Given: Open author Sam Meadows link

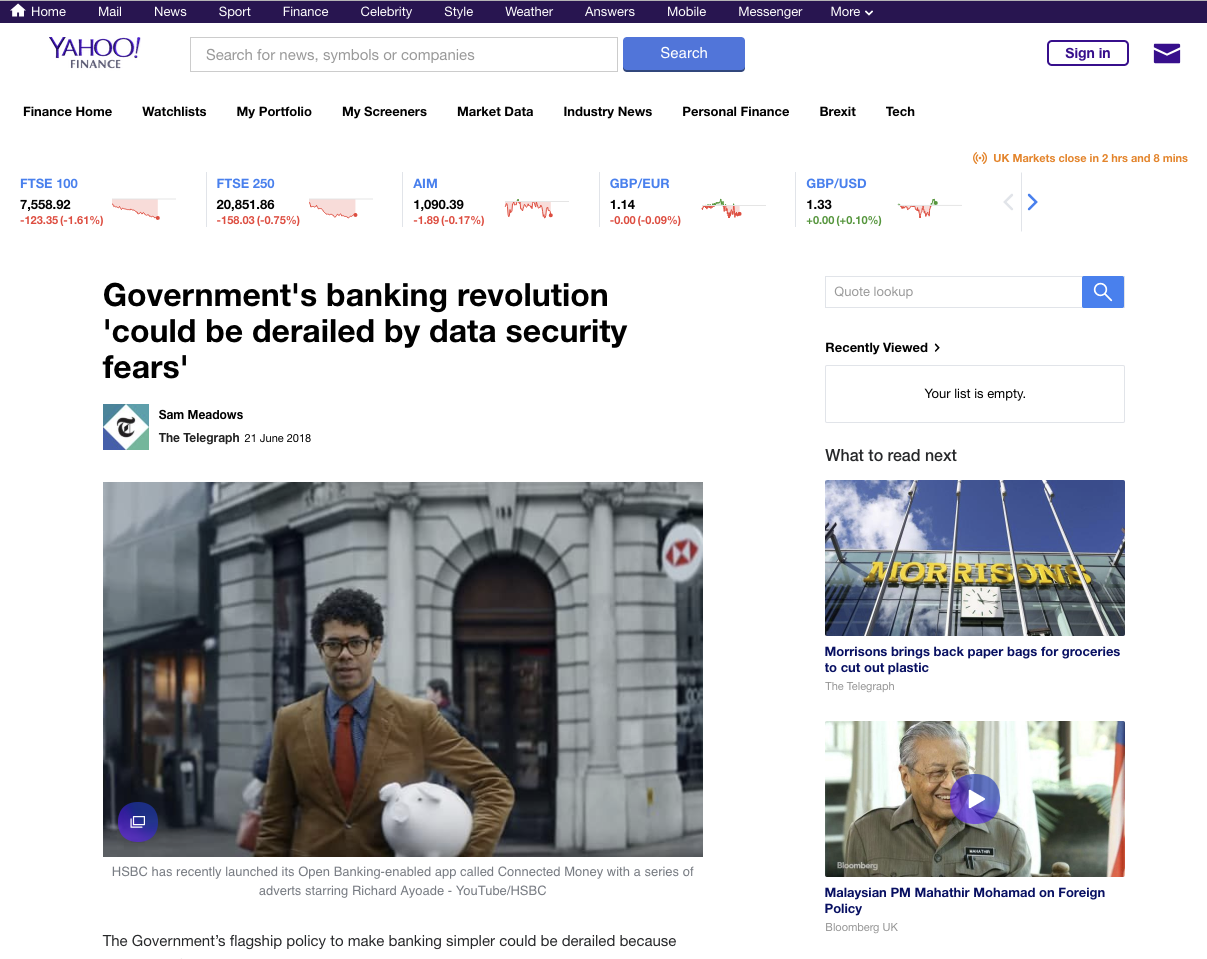Looking at the screenshot, I should (x=201, y=415).
